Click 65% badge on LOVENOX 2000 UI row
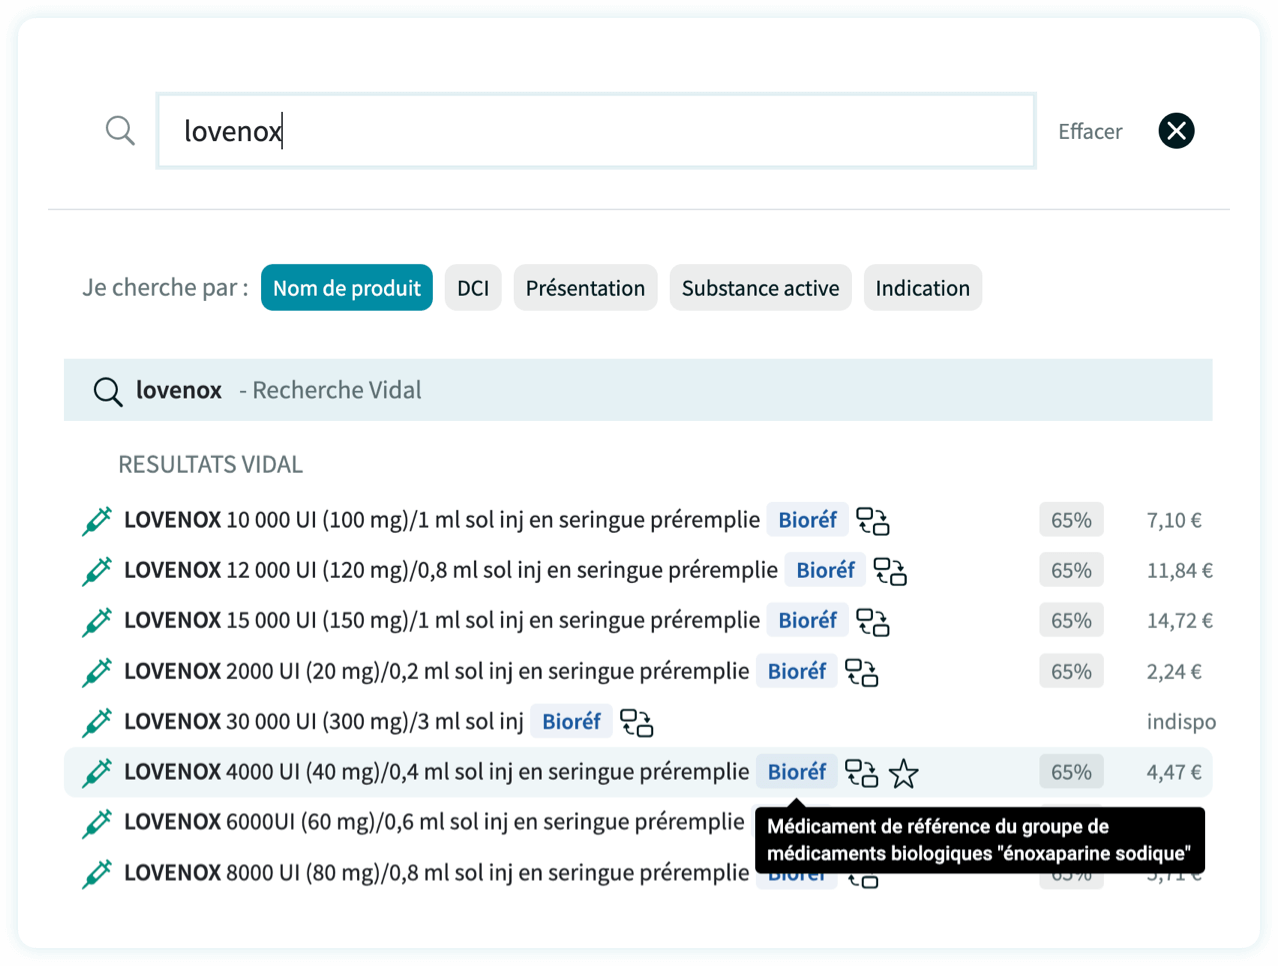The width and height of the screenshot is (1278, 966). pos(1071,671)
